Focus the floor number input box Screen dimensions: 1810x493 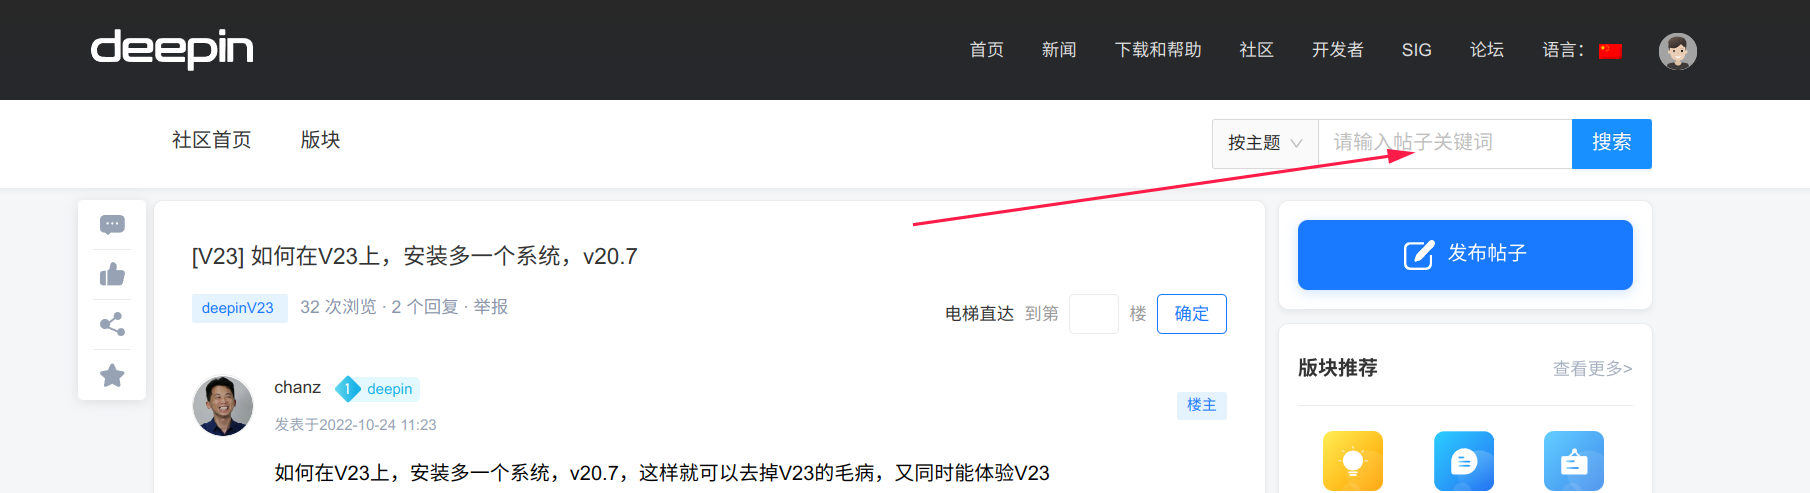[x=1093, y=314]
